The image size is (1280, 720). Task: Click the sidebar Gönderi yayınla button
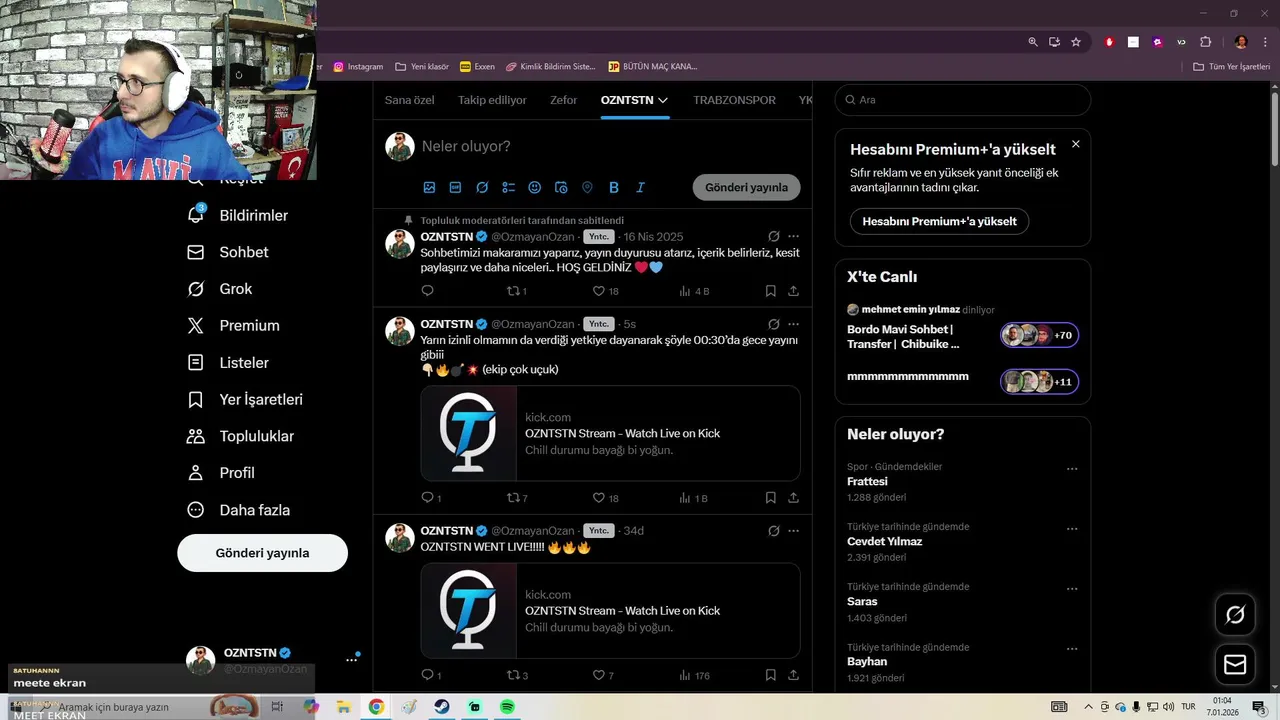262,553
